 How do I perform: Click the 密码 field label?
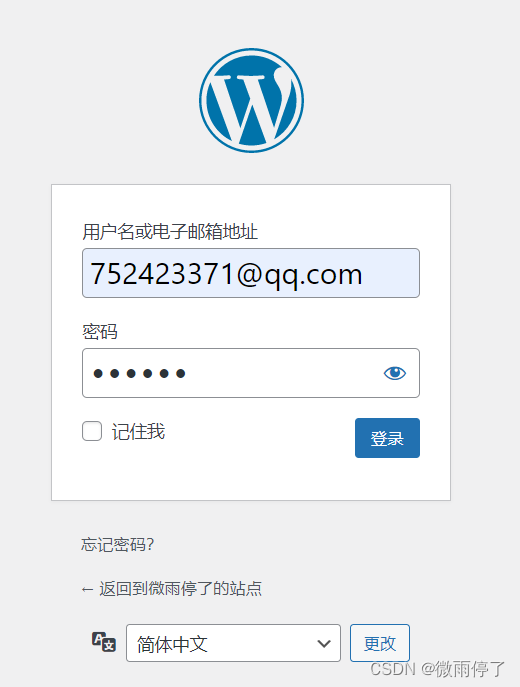pos(100,332)
